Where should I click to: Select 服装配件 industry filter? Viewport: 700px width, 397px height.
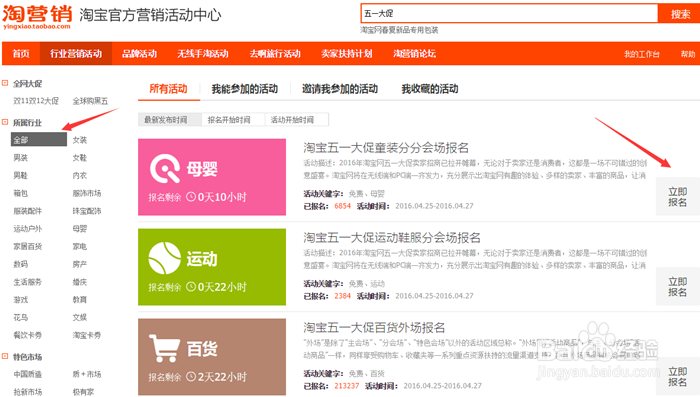pos(28,211)
